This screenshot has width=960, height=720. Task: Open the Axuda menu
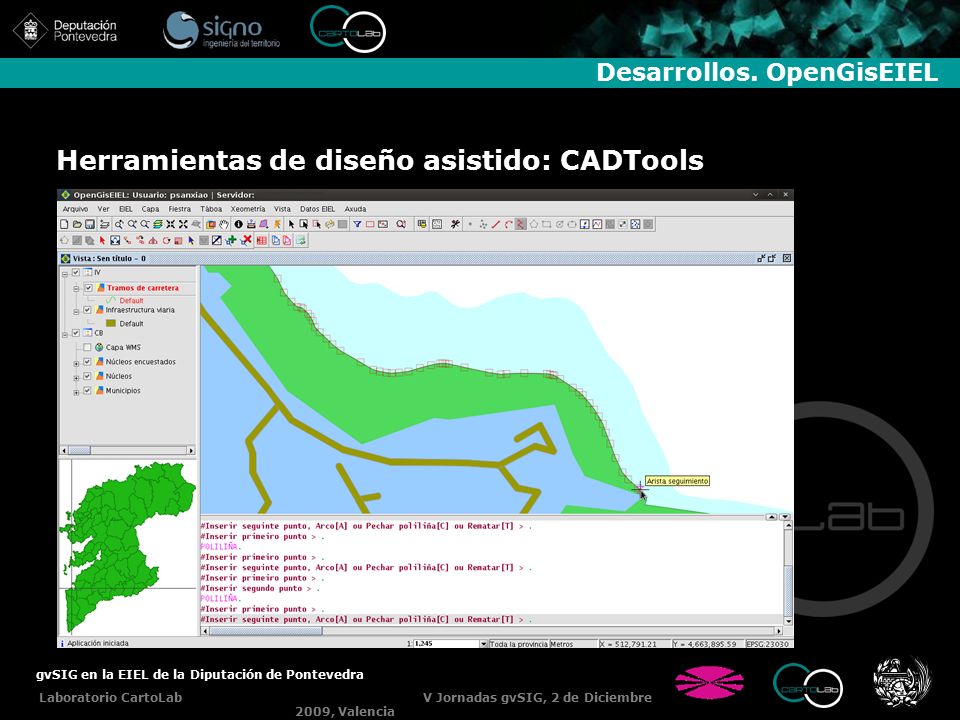(x=355, y=209)
